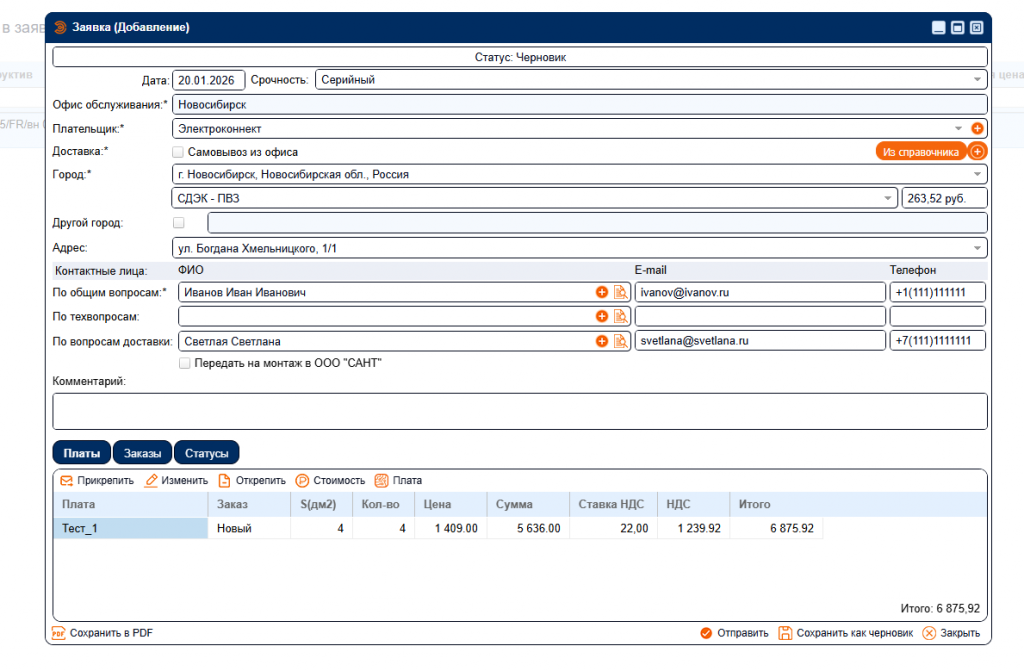Open the Город dropdown list
Screen dimensions: 1024x671
(x=977, y=175)
